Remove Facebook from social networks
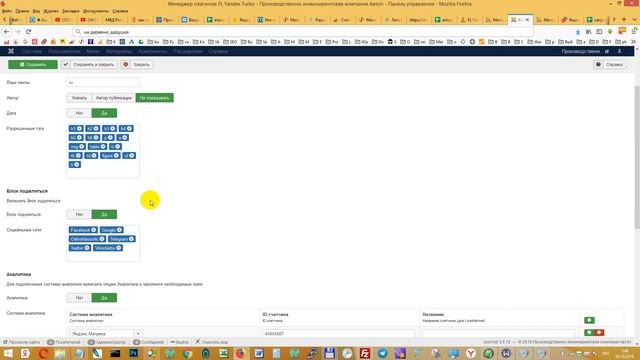The width and height of the screenshot is (640, 360). pos(93,230)
